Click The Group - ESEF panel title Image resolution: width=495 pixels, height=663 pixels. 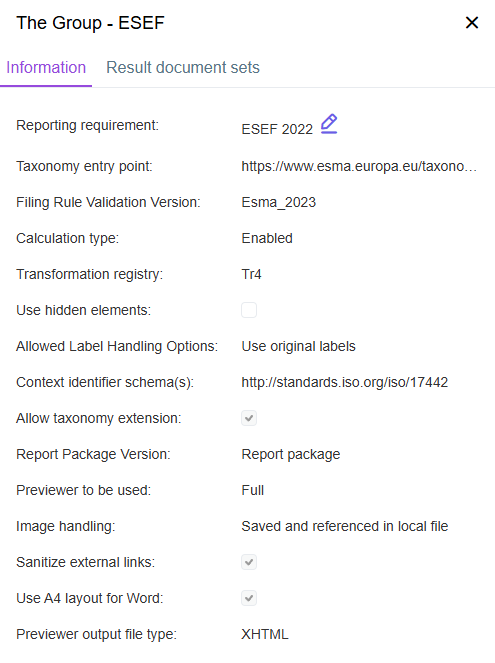[90, 23]
